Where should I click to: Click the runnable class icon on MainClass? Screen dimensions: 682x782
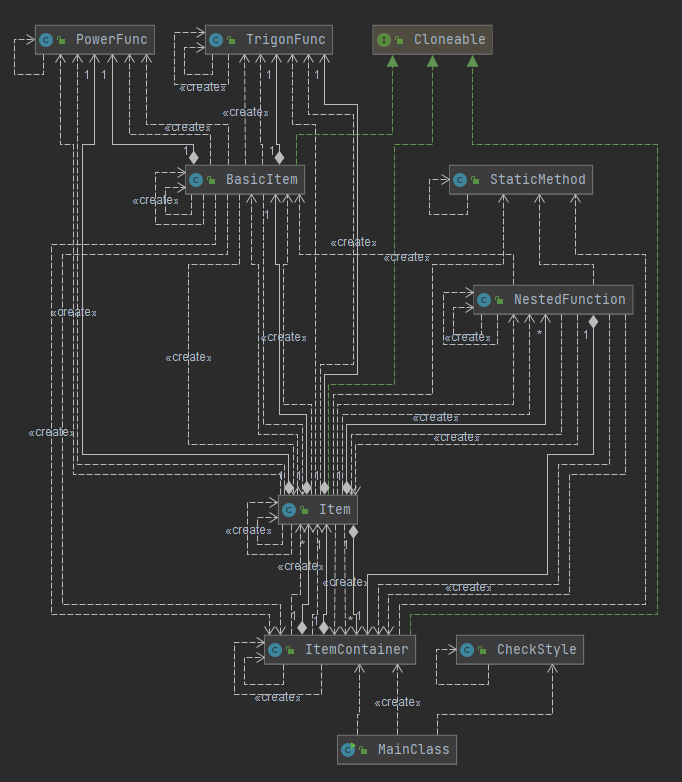[x=348, y=750]
